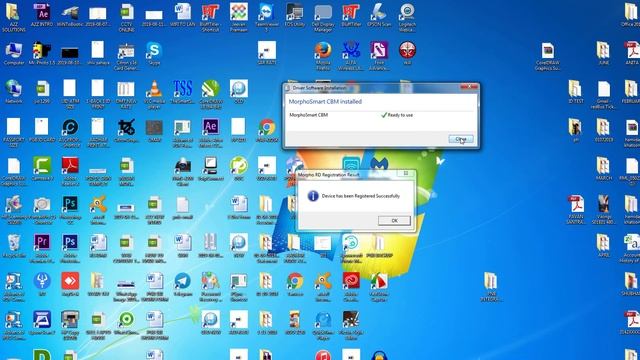Open the Computer desktop icon
Viewport: 640px width, 360px height.
13,54
